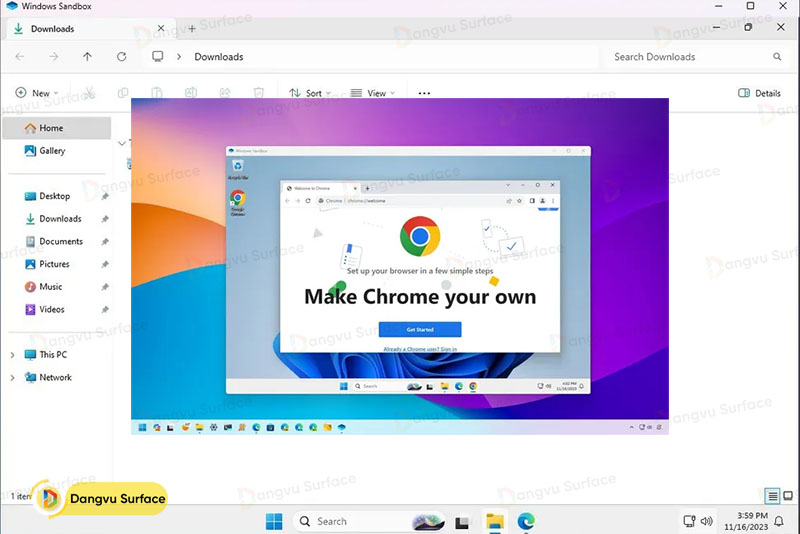Unpin Documents from Quick access
Viewport: 800px width, 534px height.
105,242
